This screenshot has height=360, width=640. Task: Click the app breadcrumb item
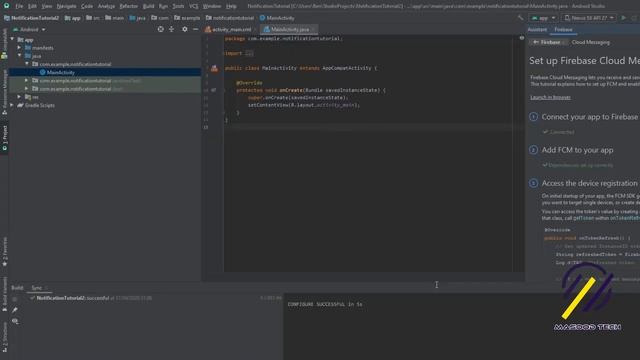(73, 18)
